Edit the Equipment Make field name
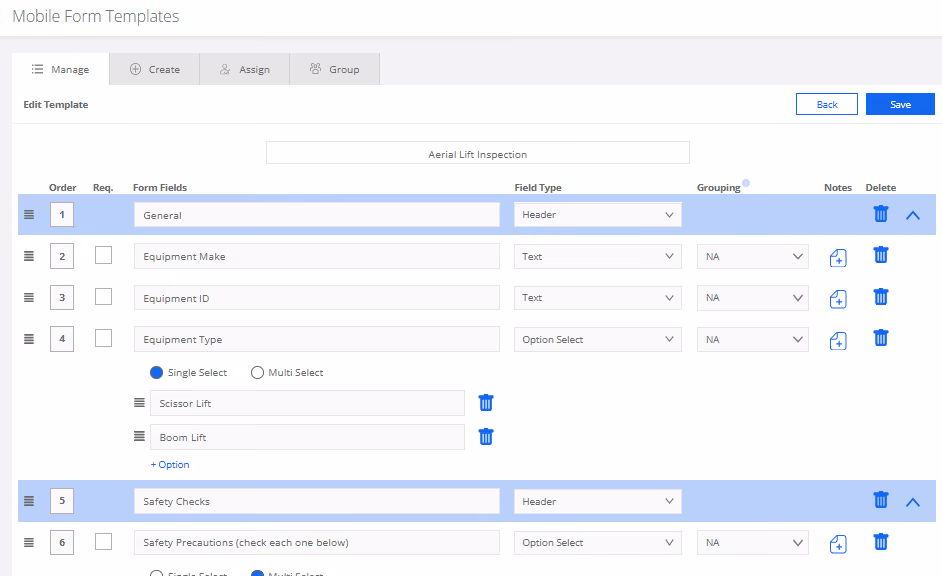The image size is (942, 576). point(317,256)
